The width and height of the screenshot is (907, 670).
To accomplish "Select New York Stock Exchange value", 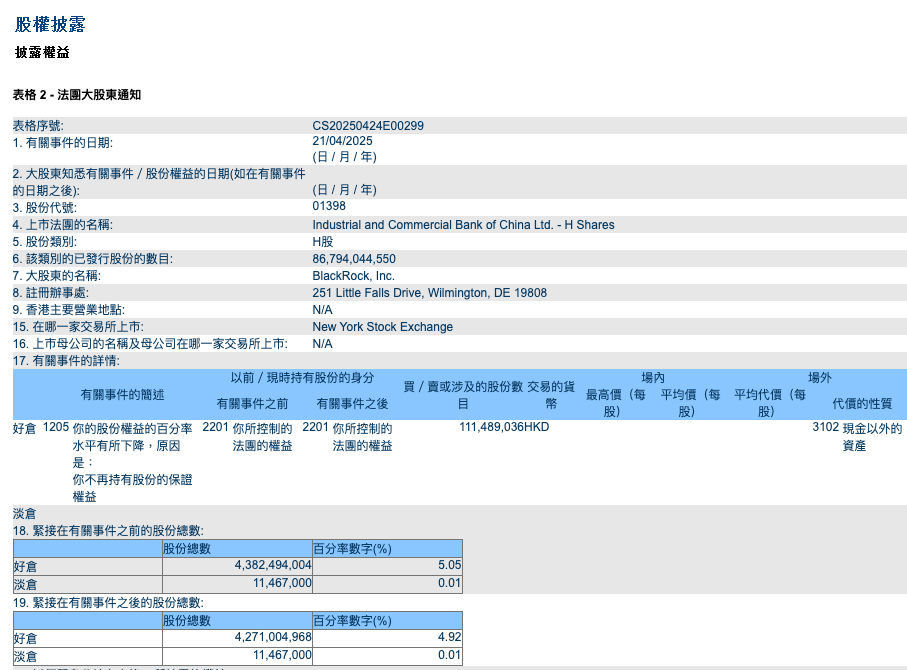I will (382, 327).
